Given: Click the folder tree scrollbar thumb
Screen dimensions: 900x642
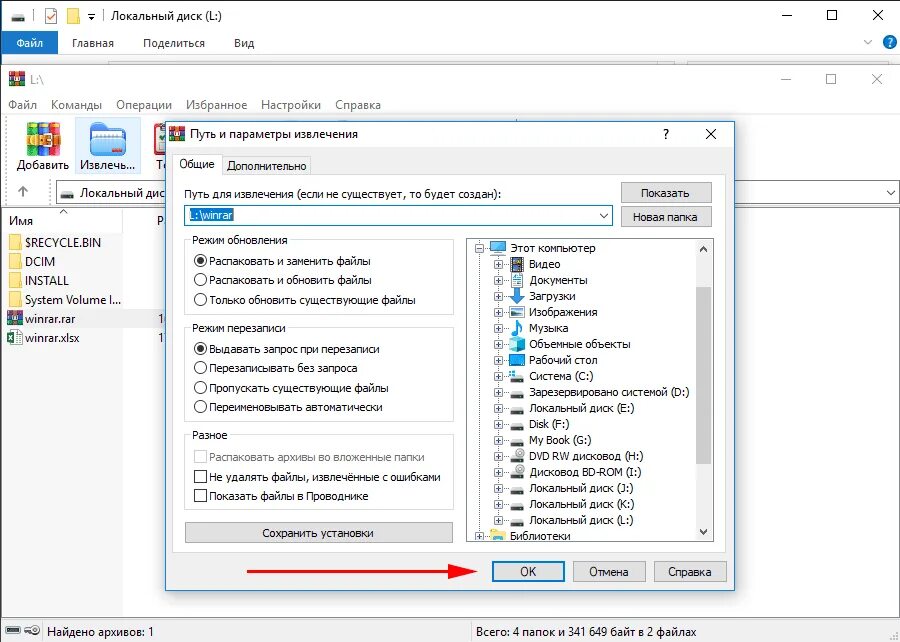Looking at the screenshot, I should click(x=703, y=375).
